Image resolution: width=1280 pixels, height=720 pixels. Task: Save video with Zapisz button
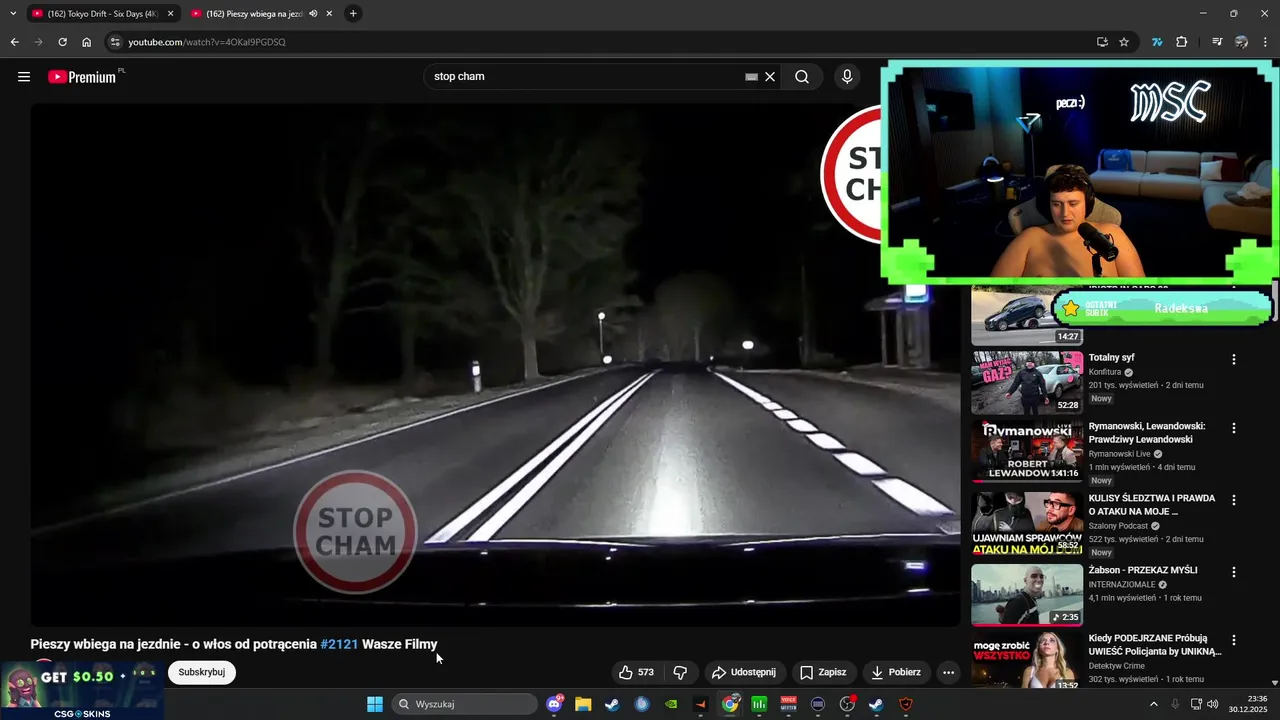tap(823, 672)
